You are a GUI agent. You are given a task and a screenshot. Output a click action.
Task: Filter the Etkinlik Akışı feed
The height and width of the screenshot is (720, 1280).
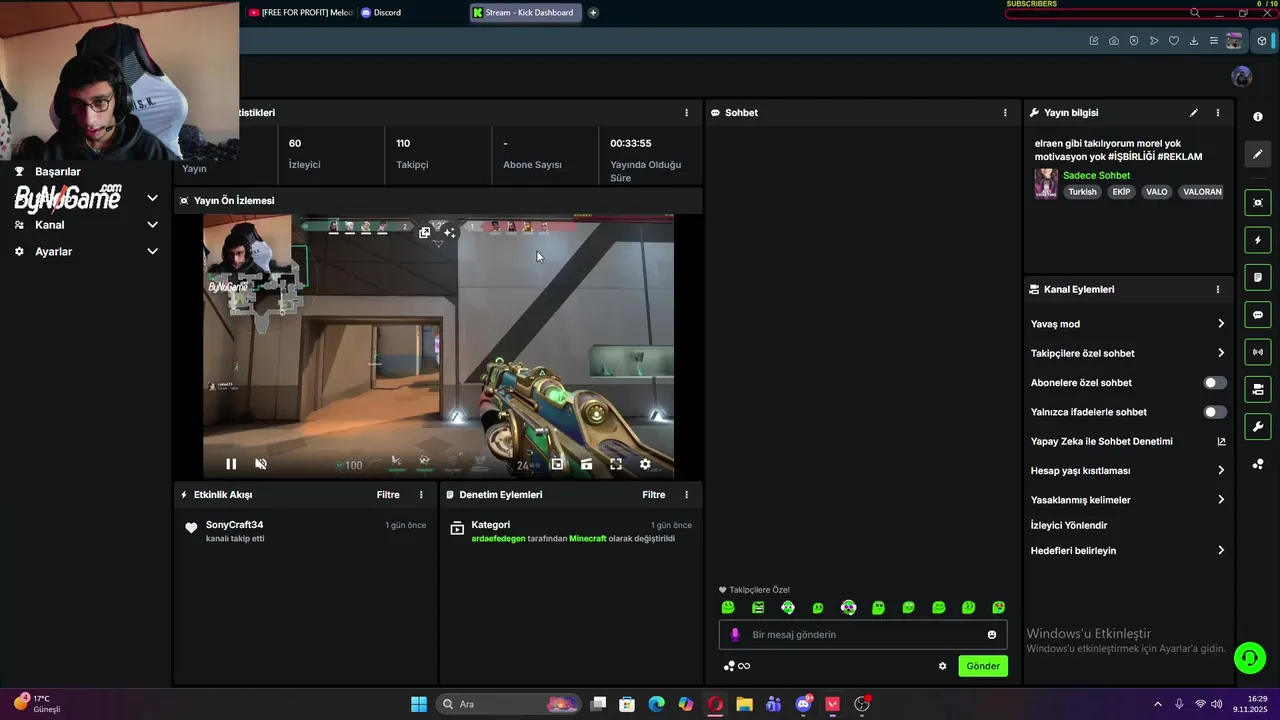(x=388, y=495)
